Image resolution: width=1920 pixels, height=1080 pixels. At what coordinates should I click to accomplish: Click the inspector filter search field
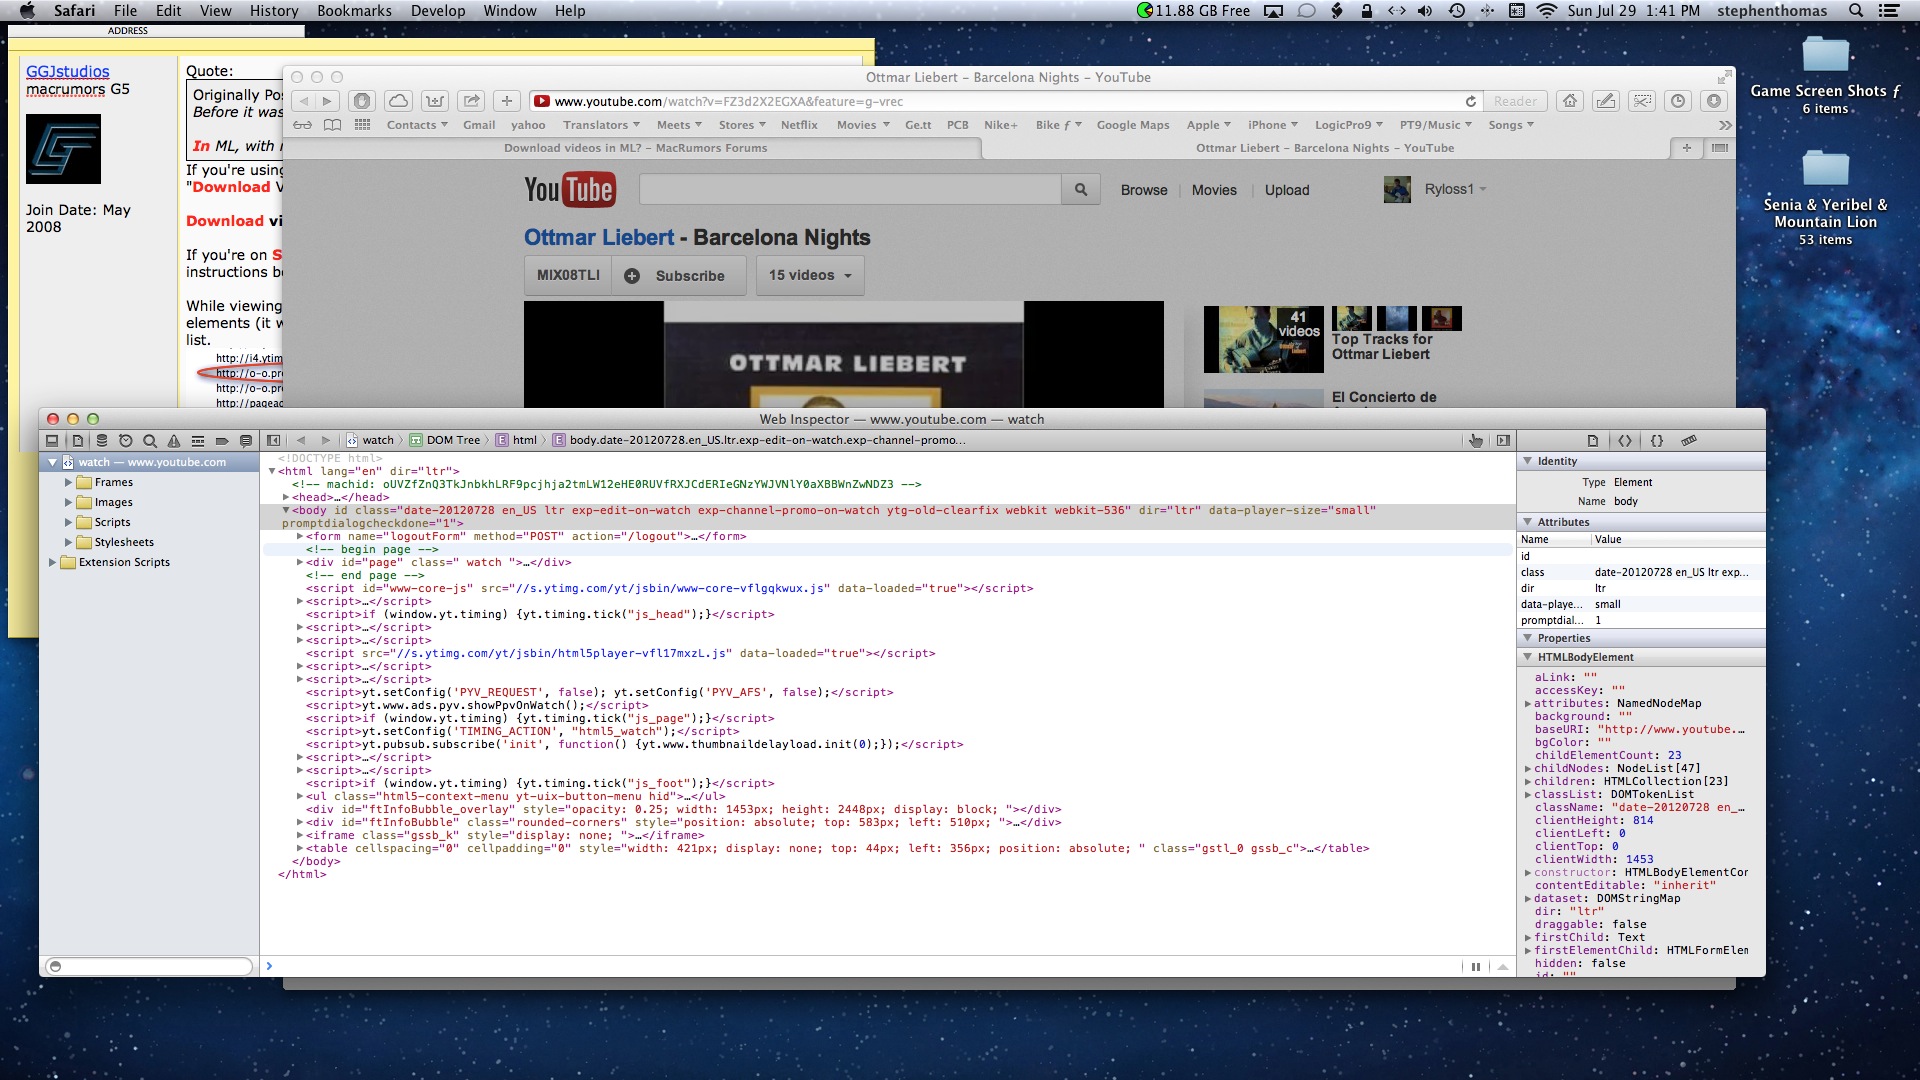click(x=150, y=966)
